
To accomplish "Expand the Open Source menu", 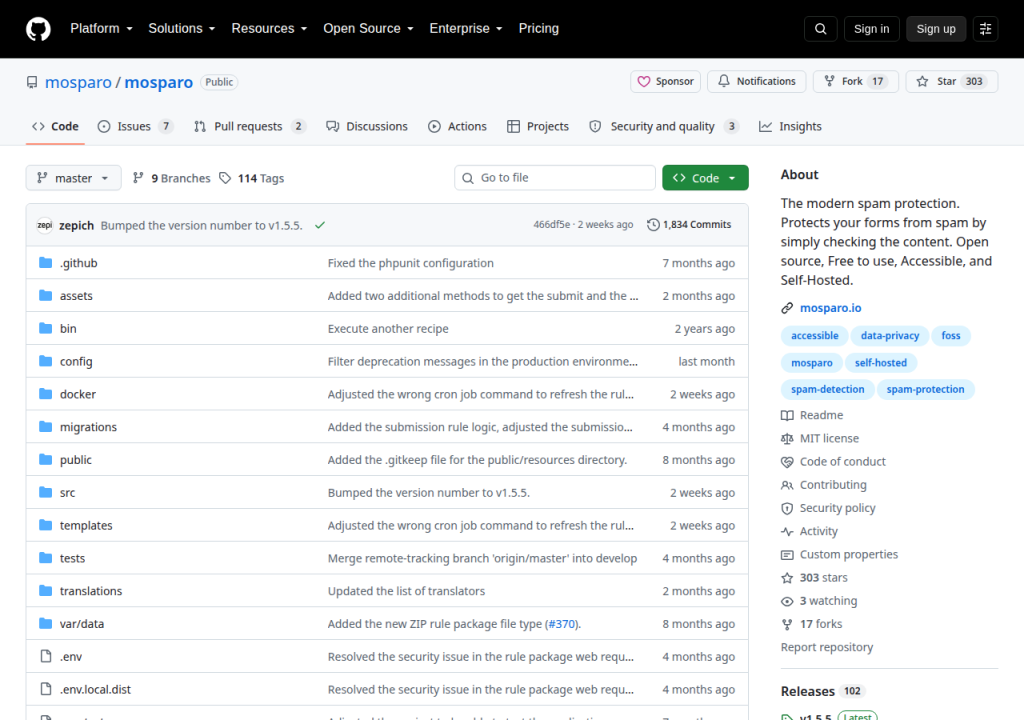I will (368, 29).
